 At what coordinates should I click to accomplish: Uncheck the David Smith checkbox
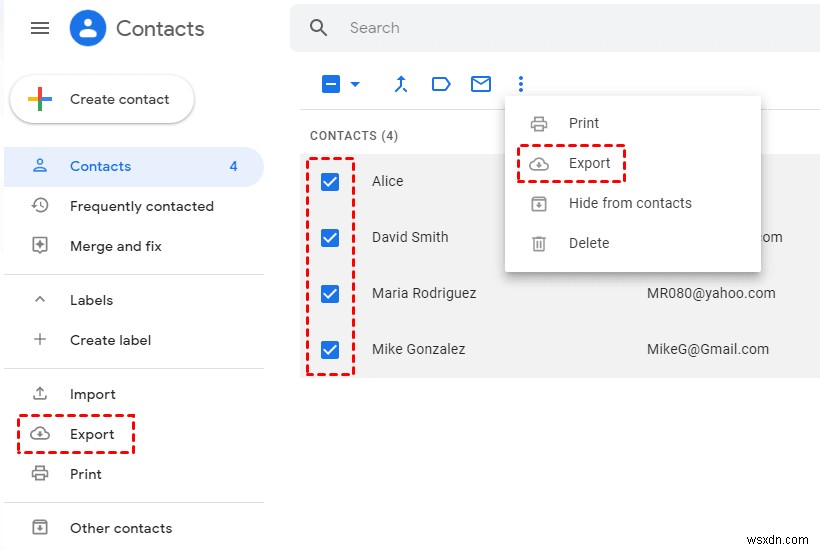coord(330,237)
